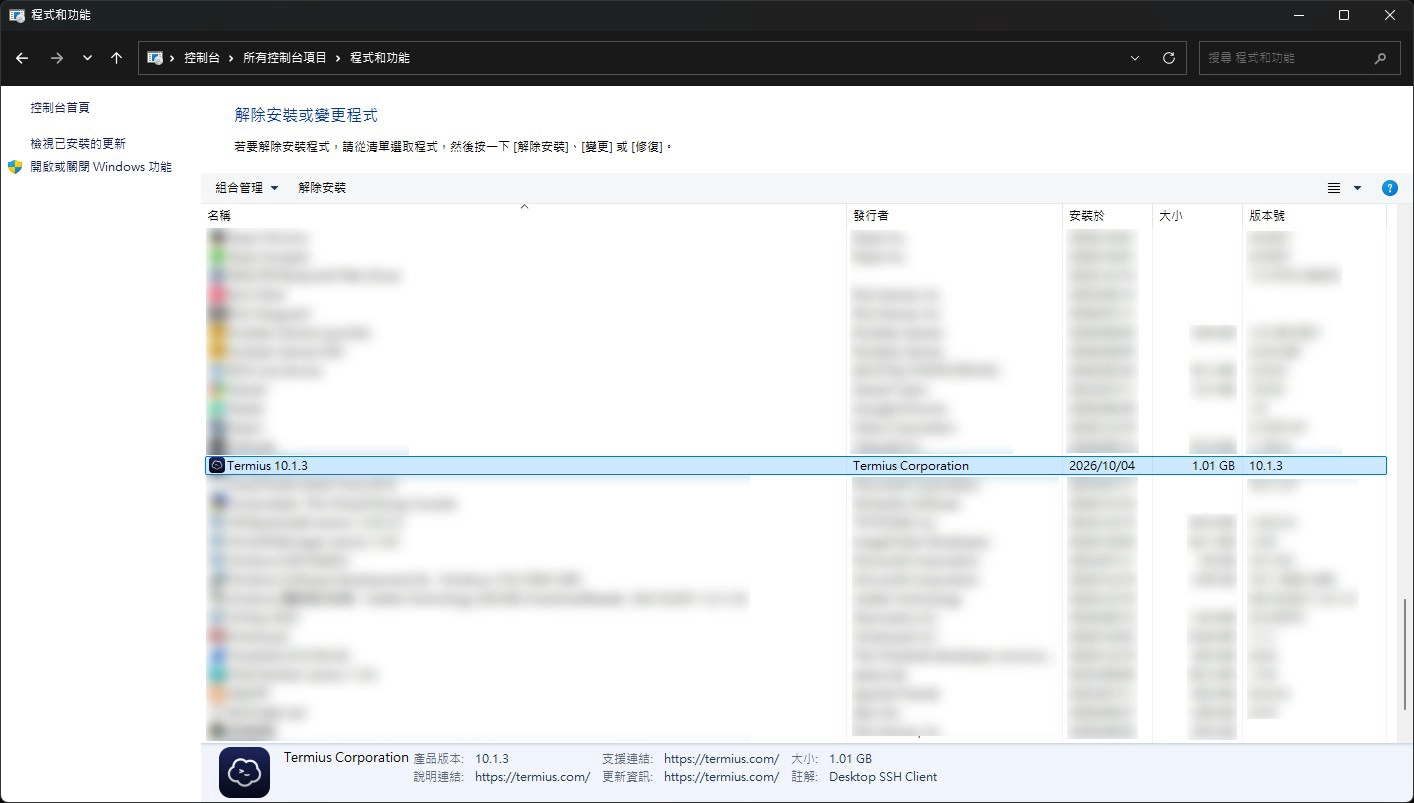Click the search magnifier icon
The height and width of the screenshot is (803, 1414).
(1381, 58)
